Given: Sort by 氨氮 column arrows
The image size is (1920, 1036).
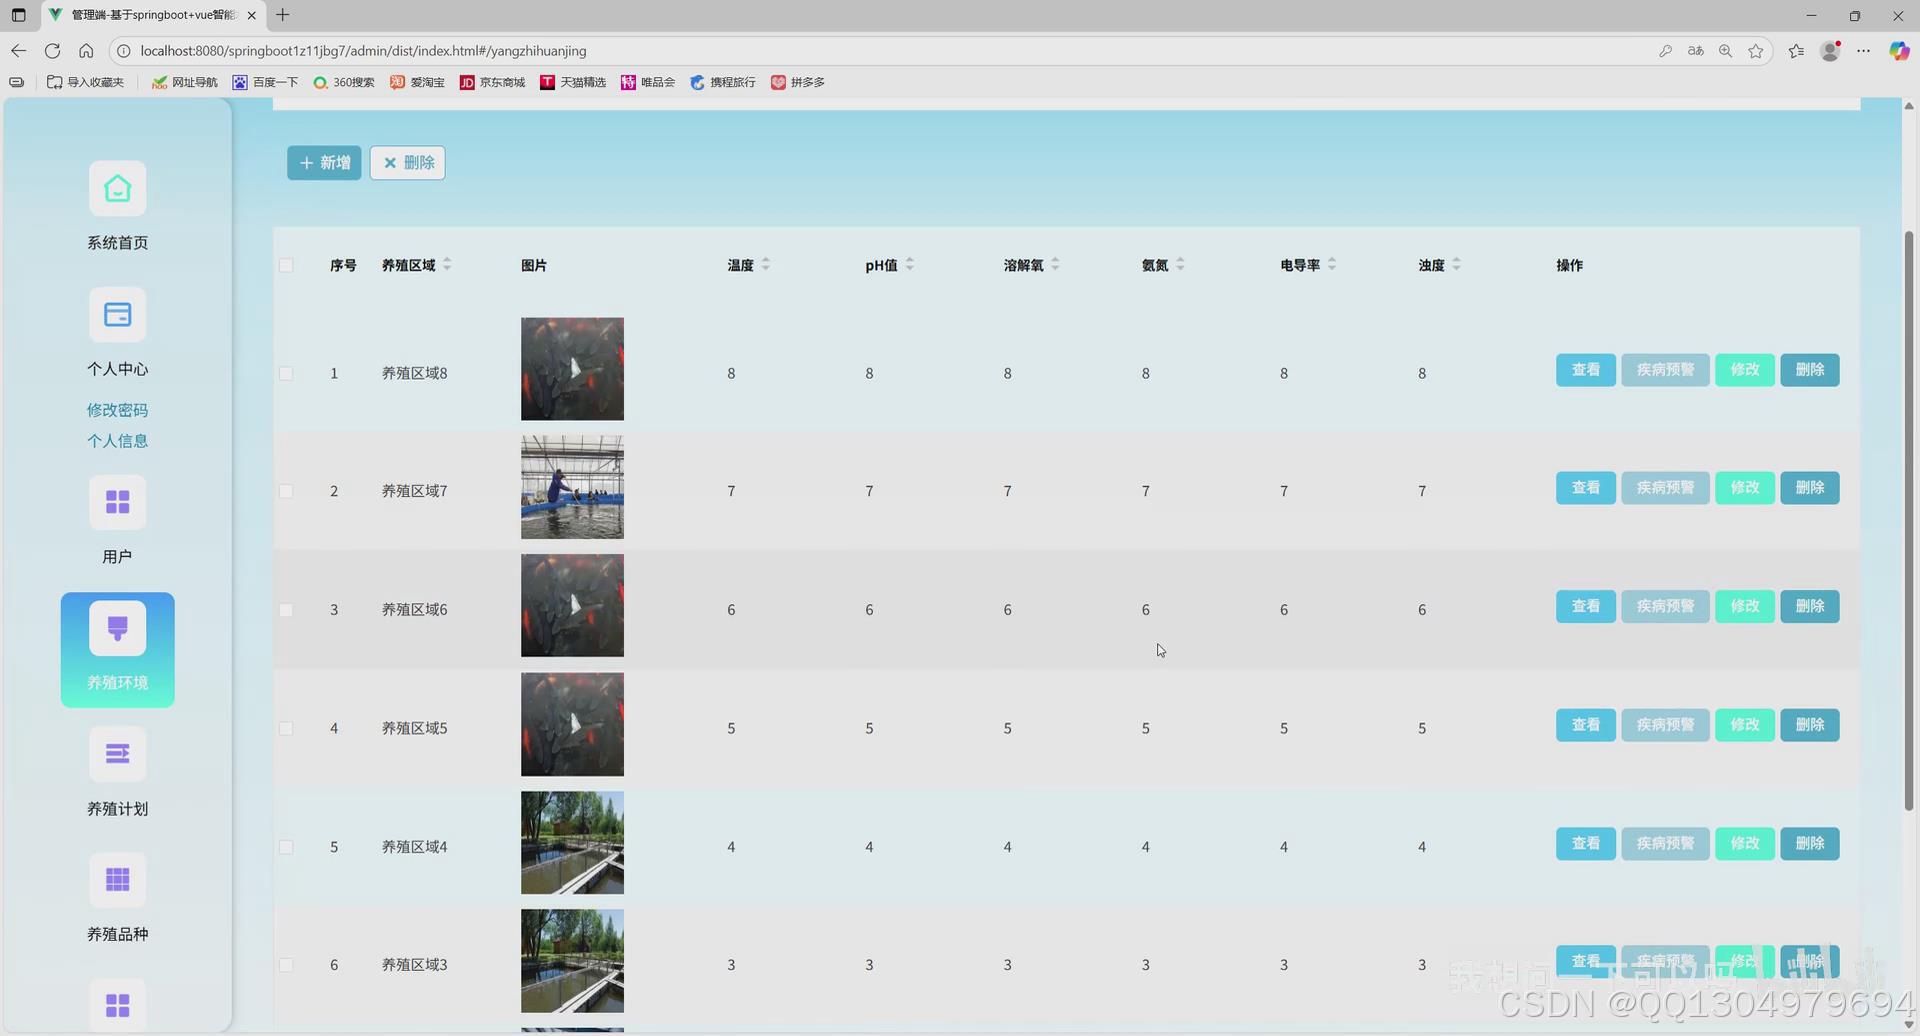Looking at the screenshot, I should click(x=1180, y=264).
